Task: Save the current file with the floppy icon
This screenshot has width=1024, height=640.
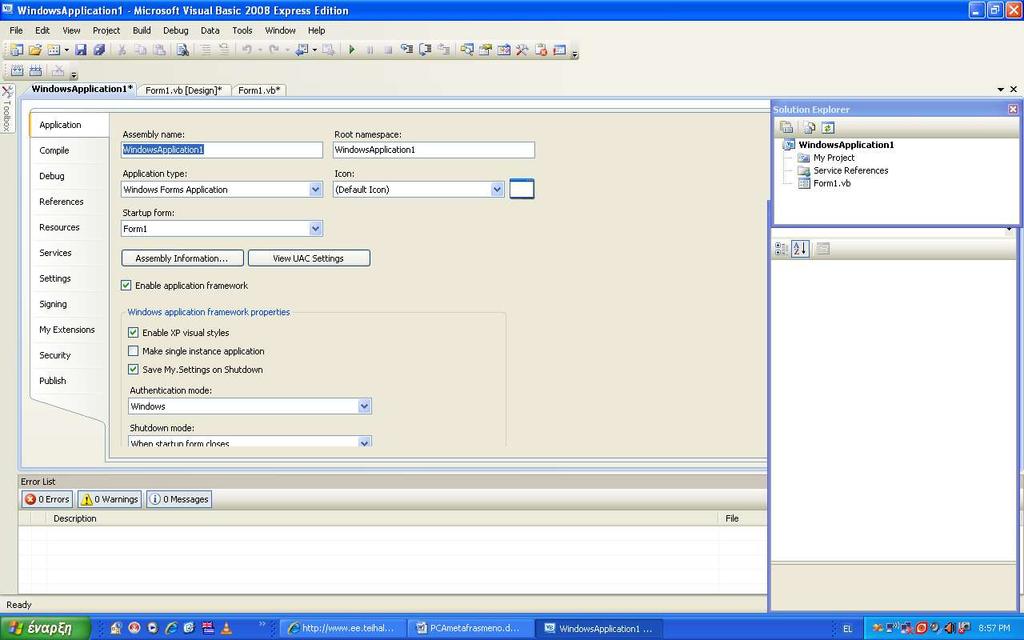Action: tap(81, 50)
